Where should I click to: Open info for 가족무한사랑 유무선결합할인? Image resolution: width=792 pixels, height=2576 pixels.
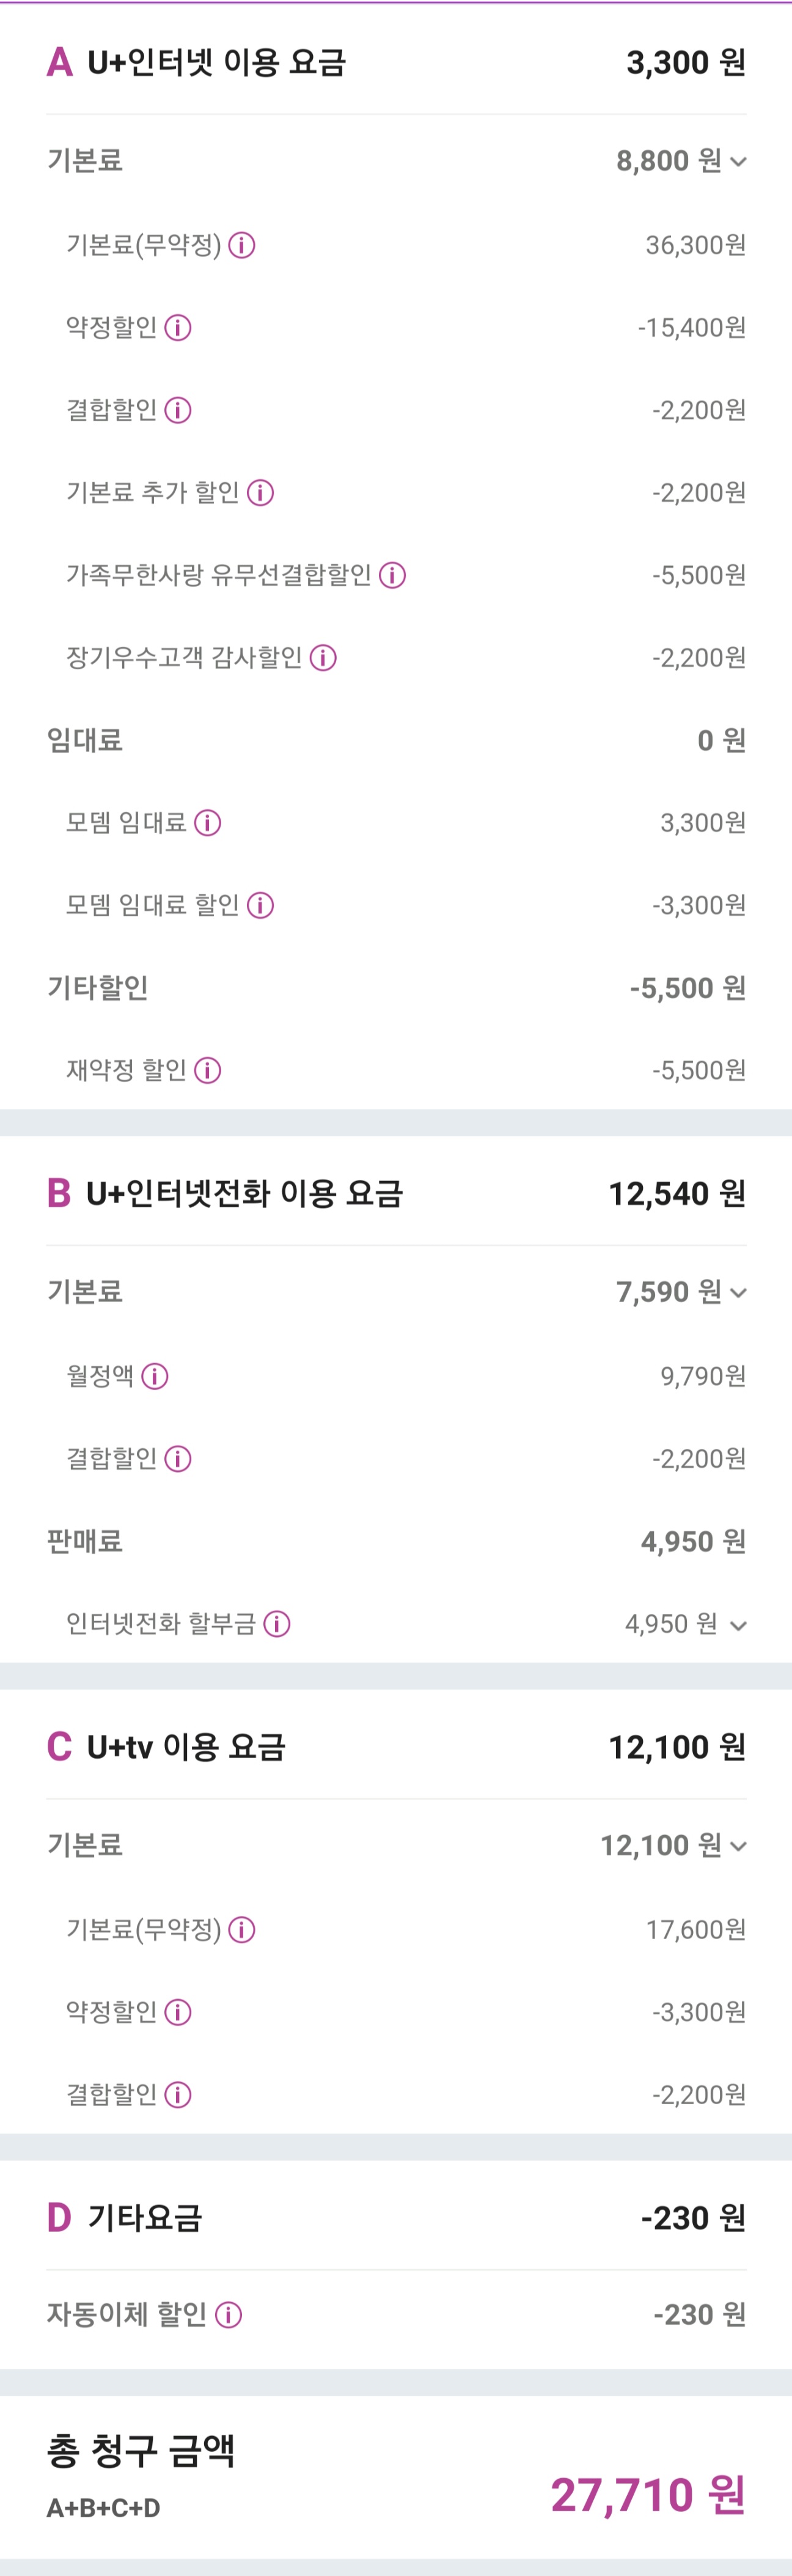tap(392, 575)
